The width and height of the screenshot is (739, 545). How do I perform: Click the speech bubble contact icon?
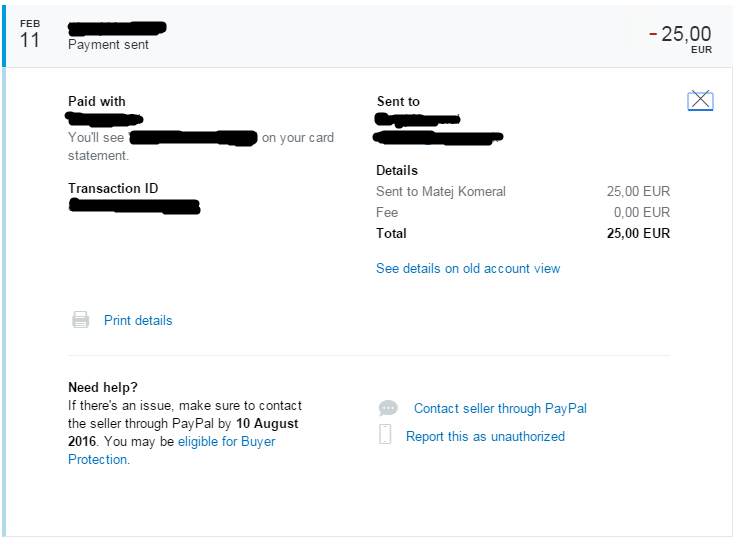pyautogui.click(x=388, y=408)
